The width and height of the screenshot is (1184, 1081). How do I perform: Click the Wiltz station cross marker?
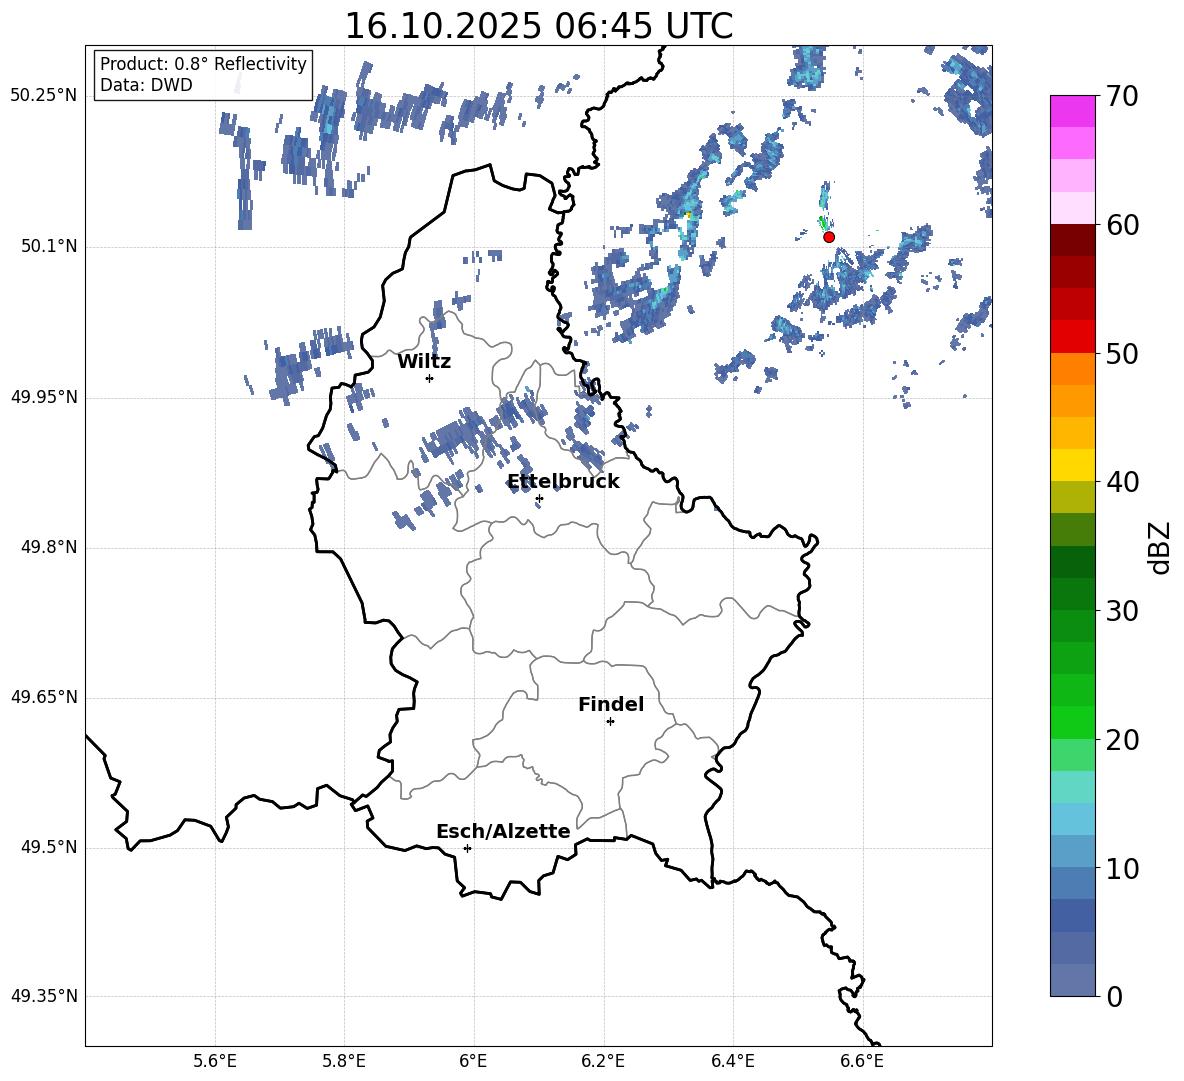(x=430, y=378)
